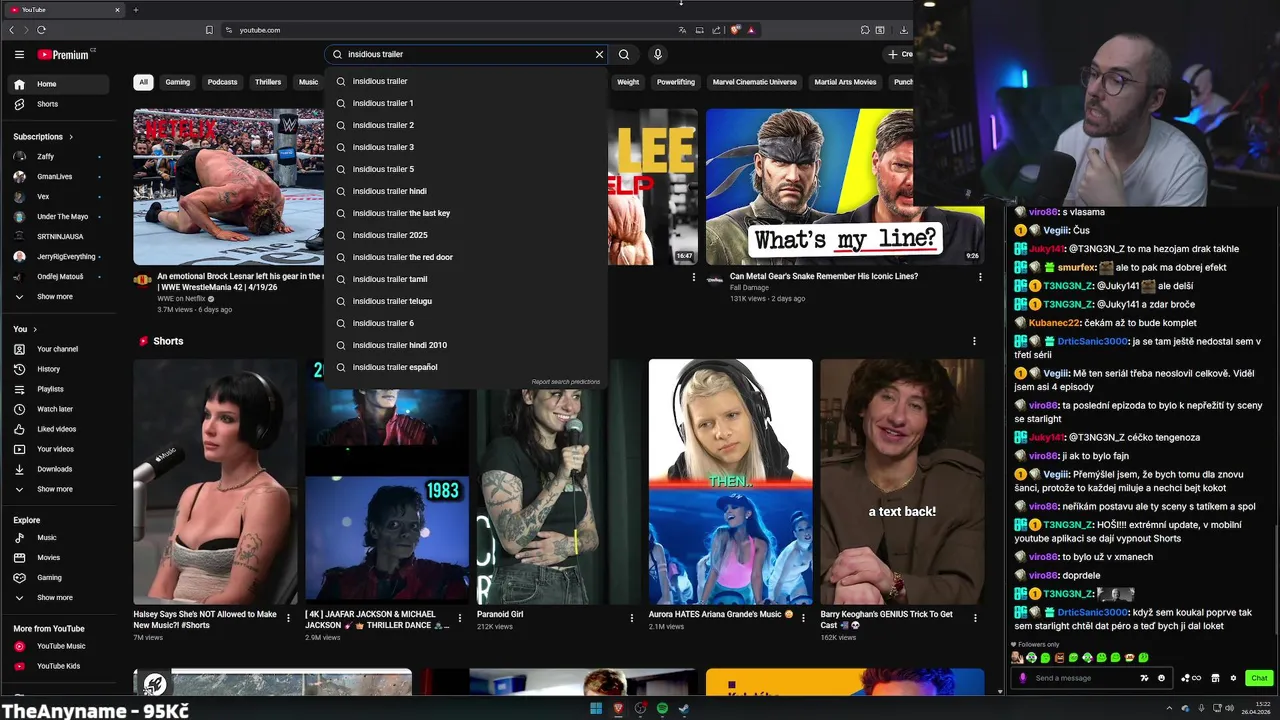
Task: Reload the page in the browser
Action: point(42,30)
